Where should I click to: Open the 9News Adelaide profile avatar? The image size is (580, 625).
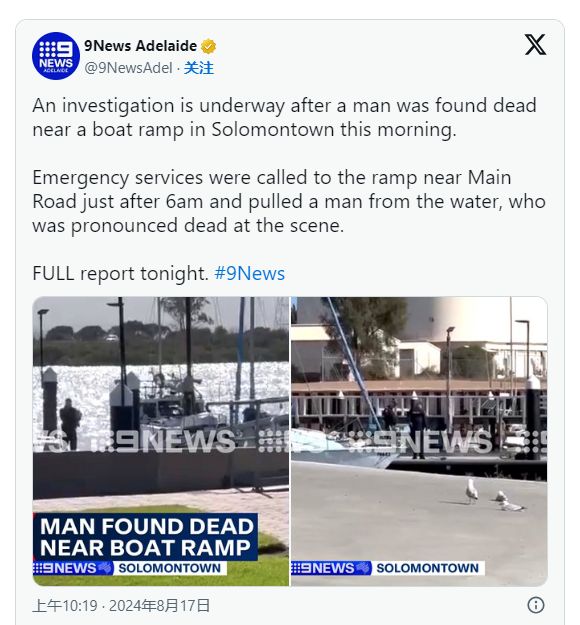[56, 56]
